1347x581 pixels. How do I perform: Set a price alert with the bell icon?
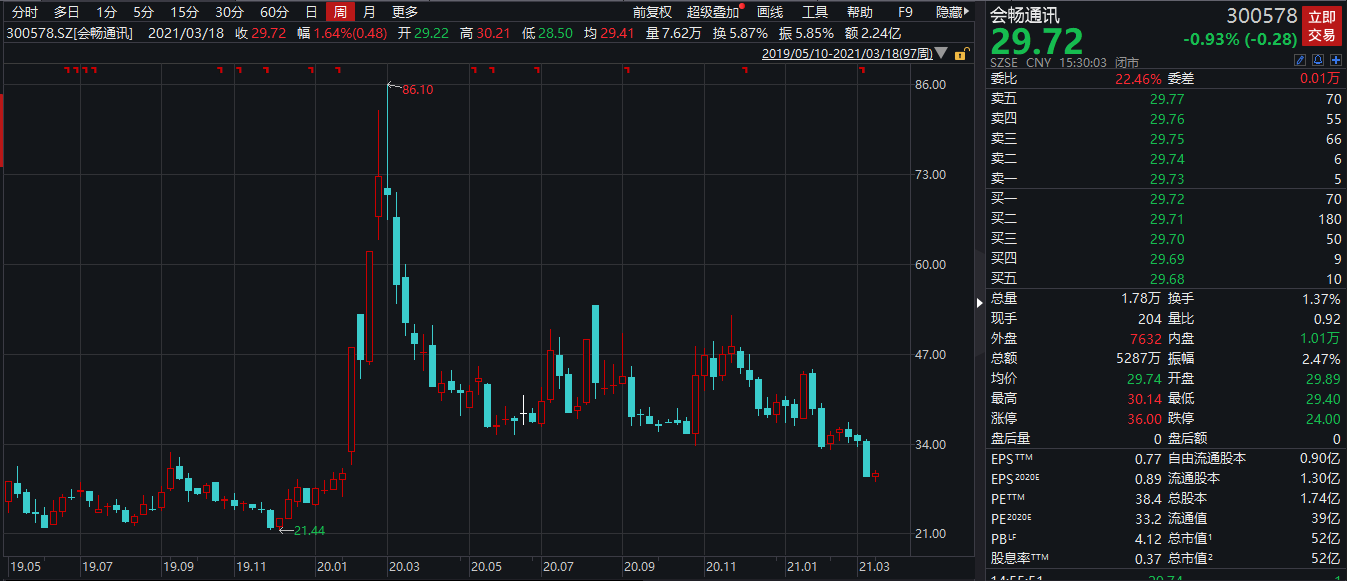1318,61
